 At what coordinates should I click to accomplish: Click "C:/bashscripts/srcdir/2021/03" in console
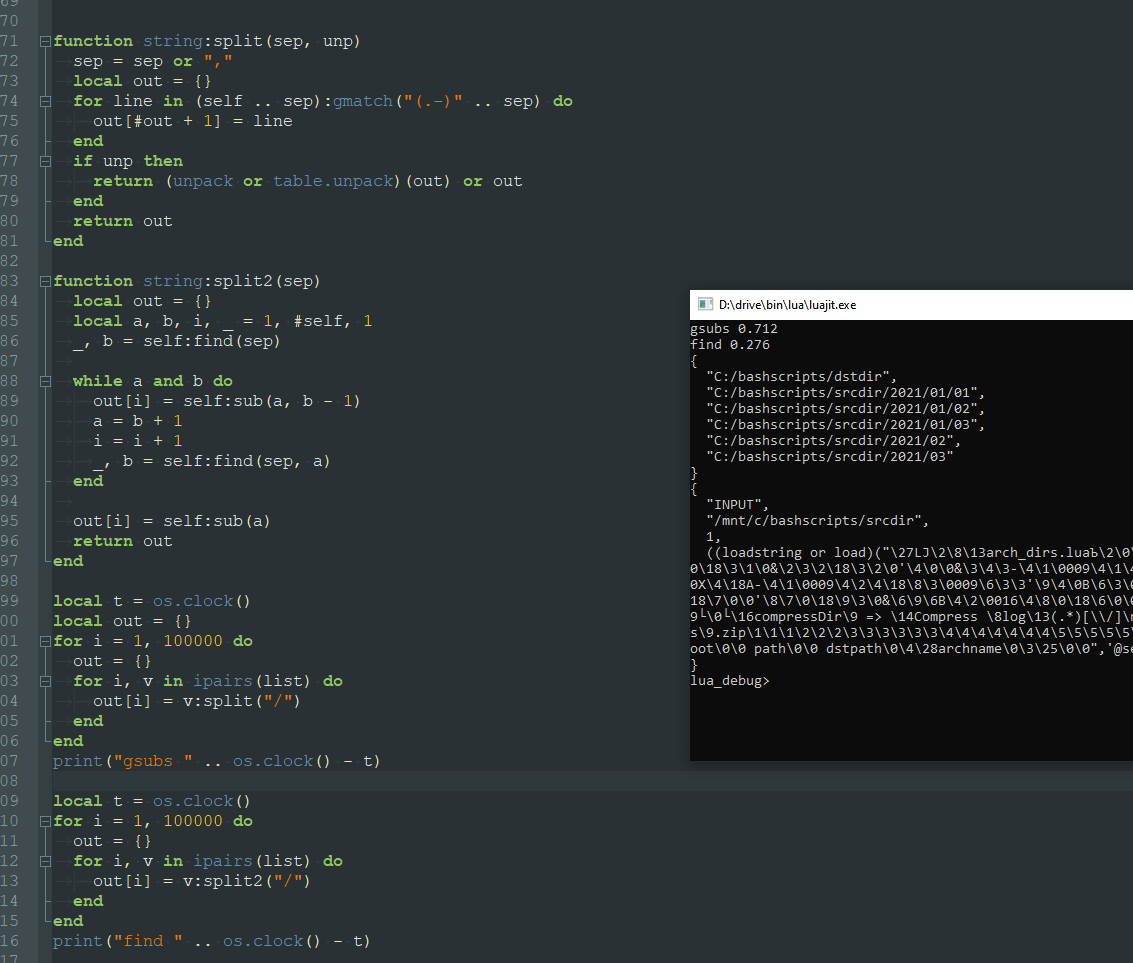(x=830, y=456)
